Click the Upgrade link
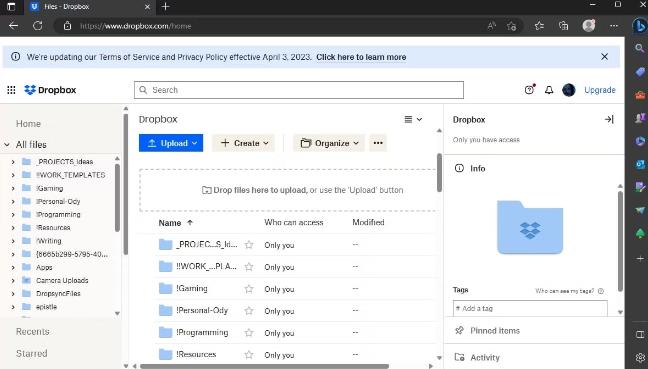648x369 pixels. click(x=600, y=90)
